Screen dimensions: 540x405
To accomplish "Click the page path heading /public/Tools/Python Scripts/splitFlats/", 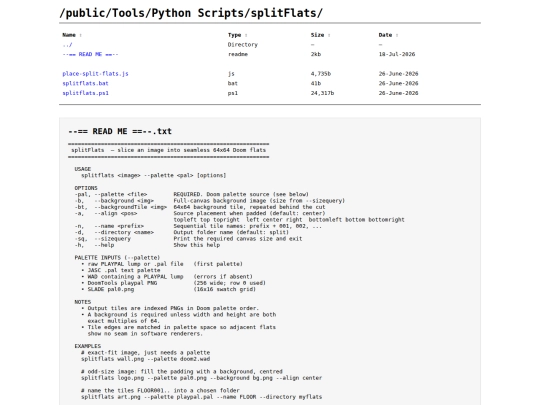I will coord(191,13).
